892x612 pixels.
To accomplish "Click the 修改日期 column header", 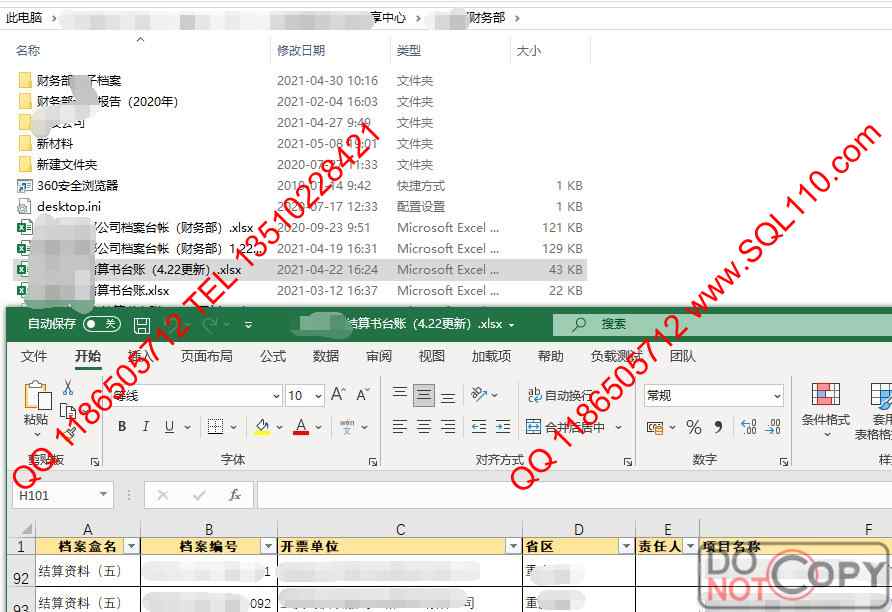I will [x=301, y=50].
